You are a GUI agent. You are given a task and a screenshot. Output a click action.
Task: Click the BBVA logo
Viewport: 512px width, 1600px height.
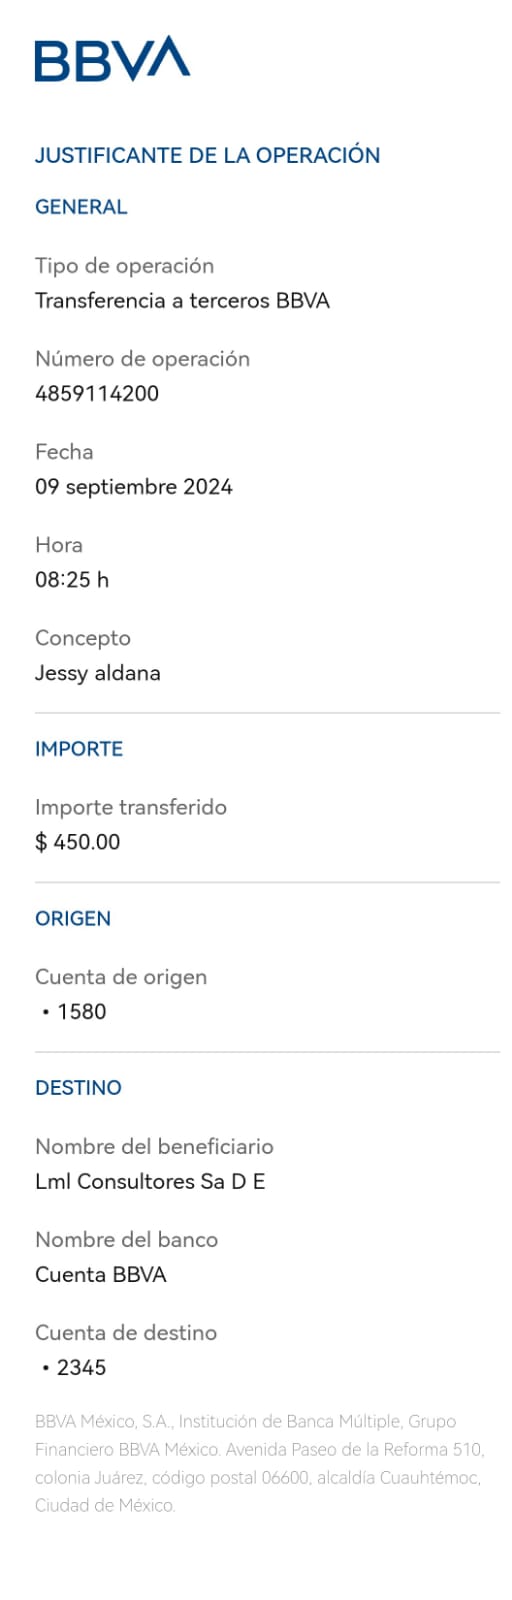(112, 59)
